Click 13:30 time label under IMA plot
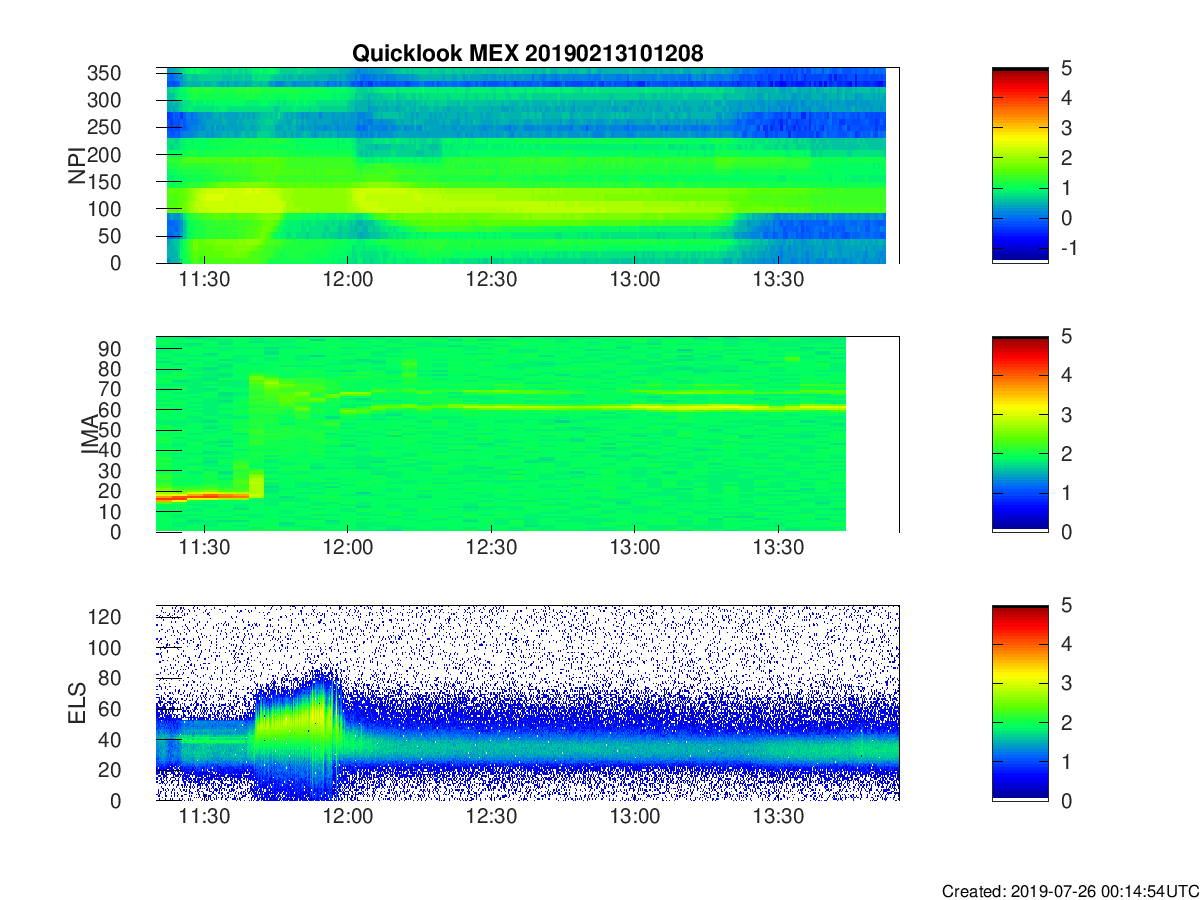Image resolution: width=1200 pixels, height=900 pixels. [779, 548]
